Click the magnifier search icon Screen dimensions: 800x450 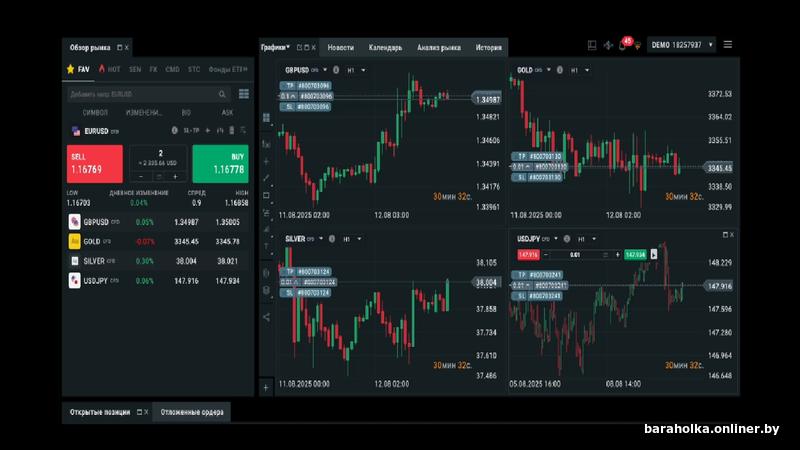pyautogui.click(x=222, y=94)
